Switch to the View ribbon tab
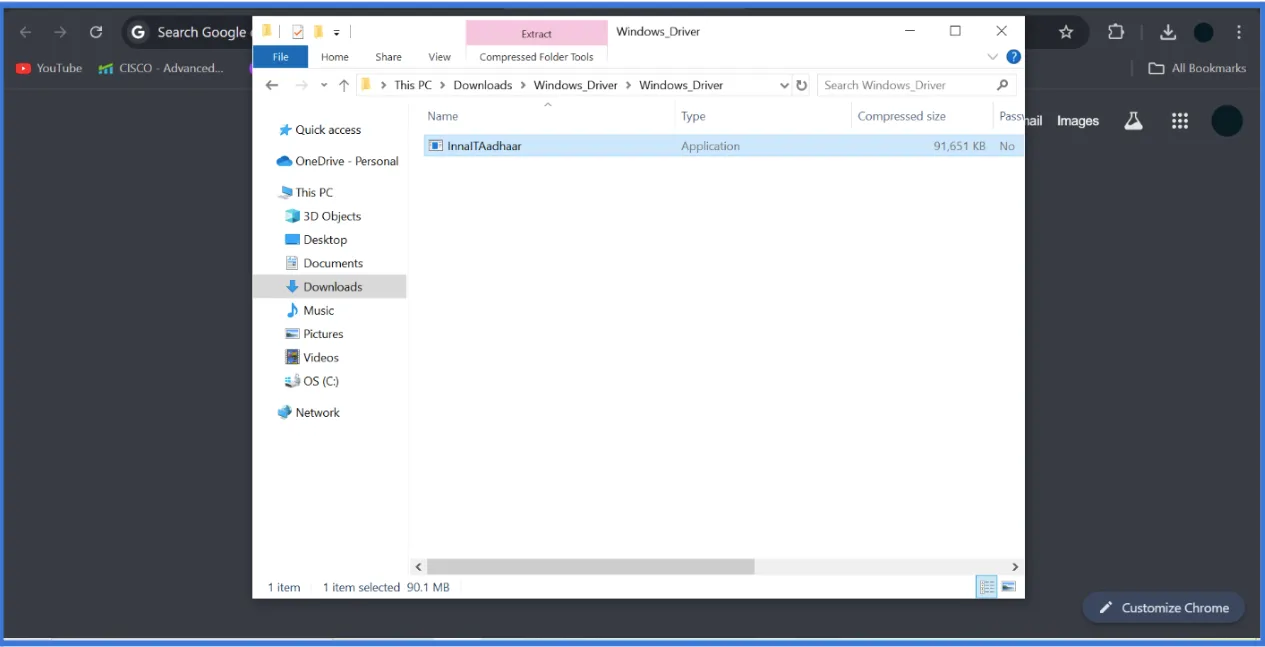Screen dimensions: 1265x647 tap(439, 57)
